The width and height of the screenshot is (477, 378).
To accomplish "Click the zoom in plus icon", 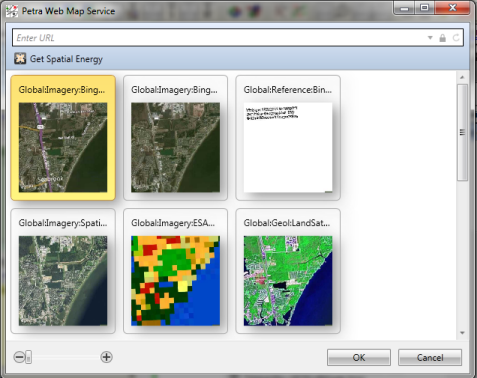I will 106,357.
